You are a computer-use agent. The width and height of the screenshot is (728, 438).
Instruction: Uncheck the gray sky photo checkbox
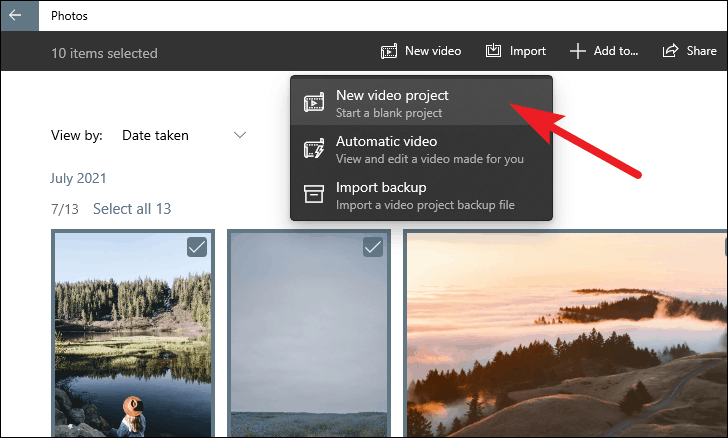[373, 247]
